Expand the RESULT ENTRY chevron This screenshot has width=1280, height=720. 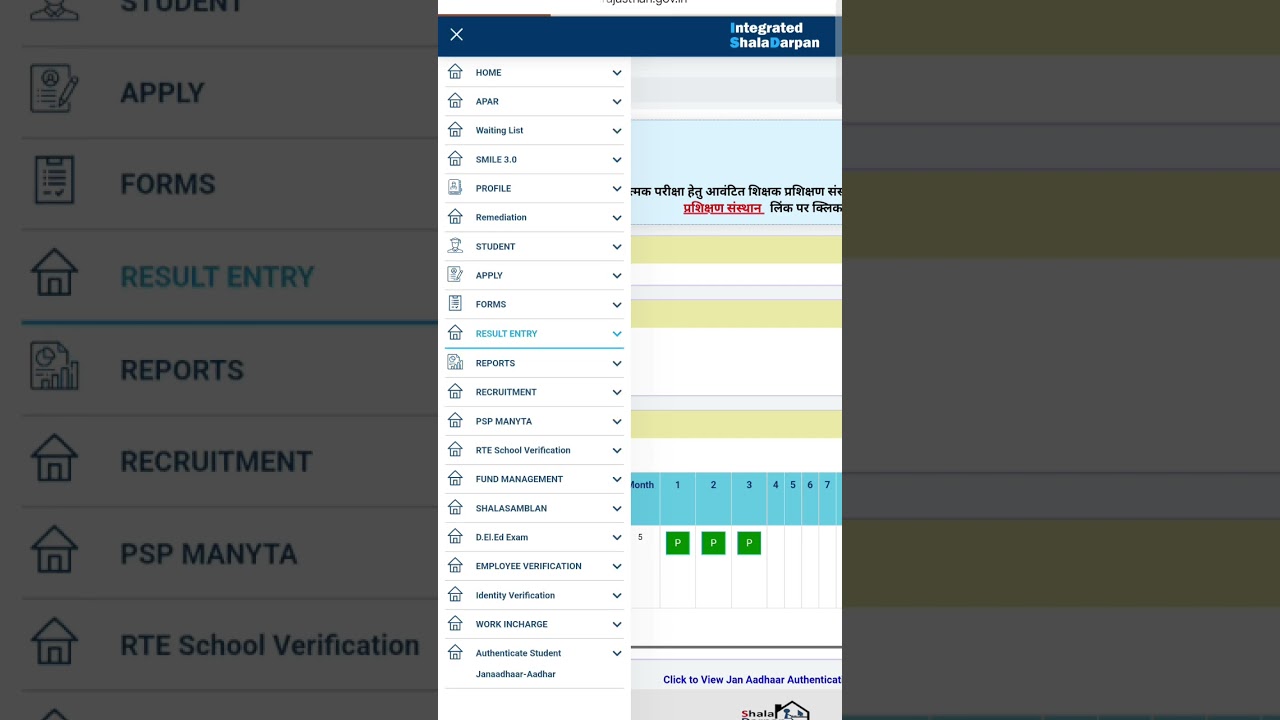point(617,334)
